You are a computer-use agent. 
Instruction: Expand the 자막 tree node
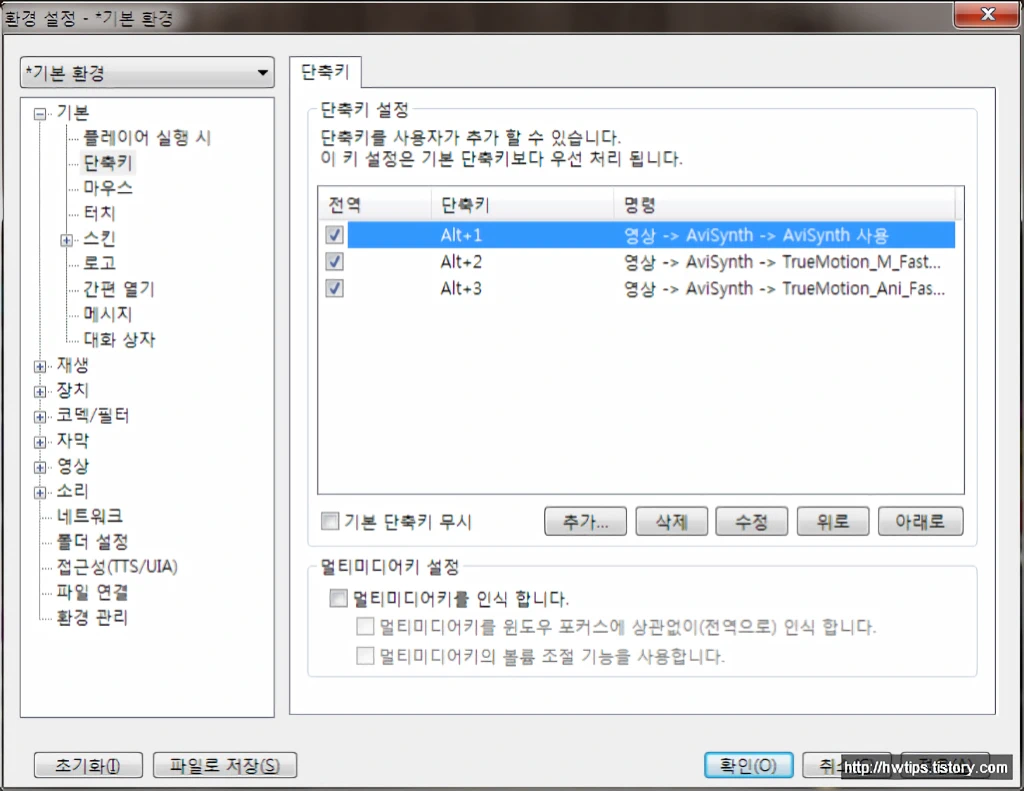(x=40, y=442)
